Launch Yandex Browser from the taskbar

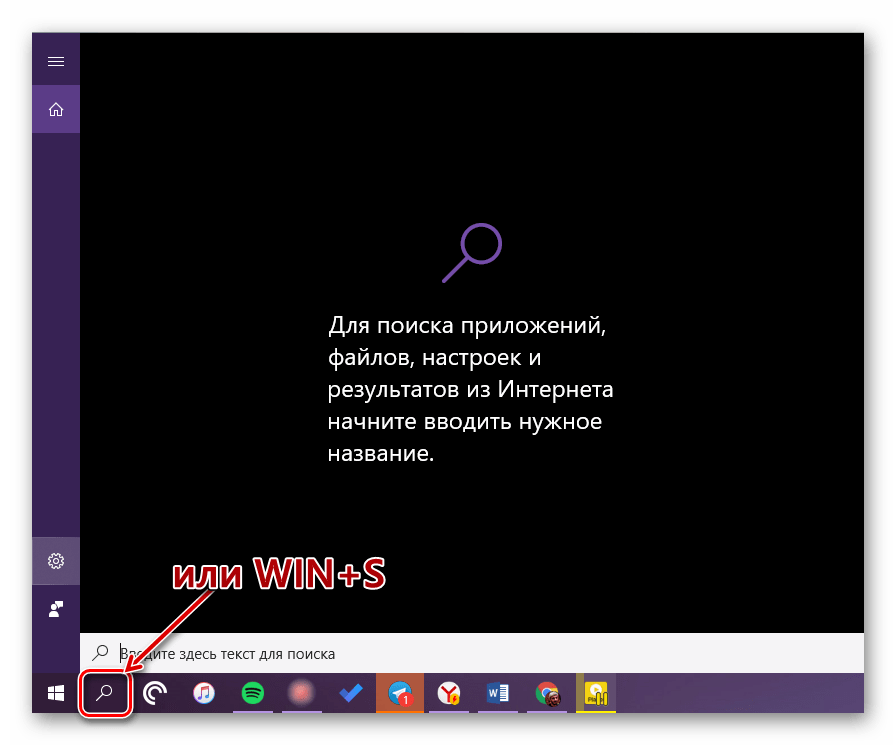[x=449, y=693]
